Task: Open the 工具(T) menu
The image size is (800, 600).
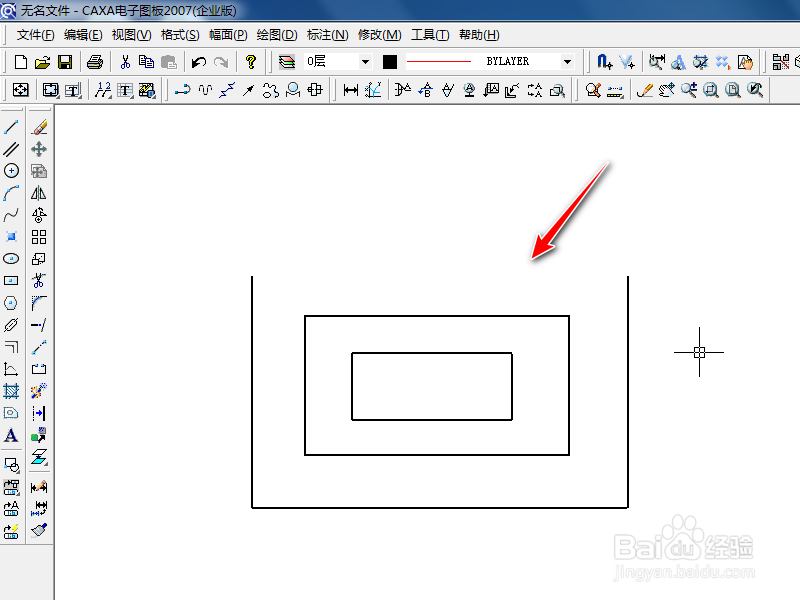Action: click(x=430, y=35)
